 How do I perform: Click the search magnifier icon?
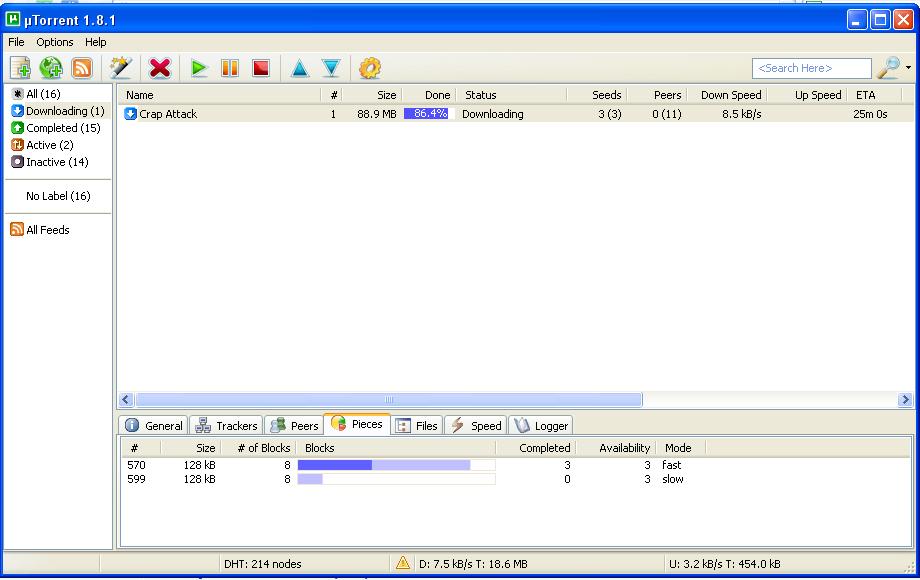point(888,68)
